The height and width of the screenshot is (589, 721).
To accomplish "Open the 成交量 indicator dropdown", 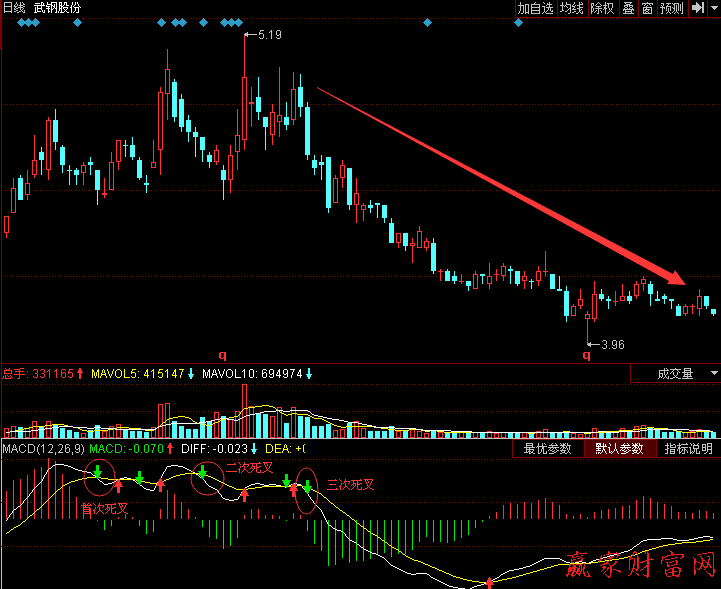I will [x=675, y=373].
